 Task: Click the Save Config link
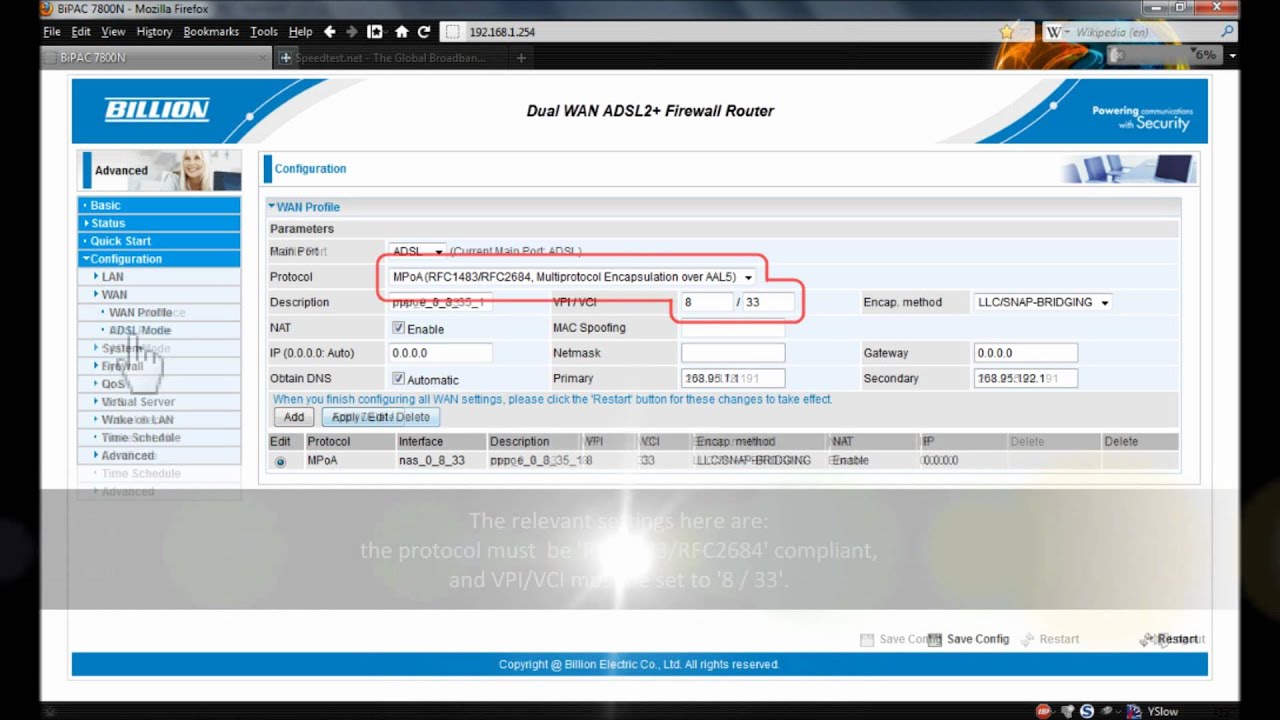coord(978,640)
